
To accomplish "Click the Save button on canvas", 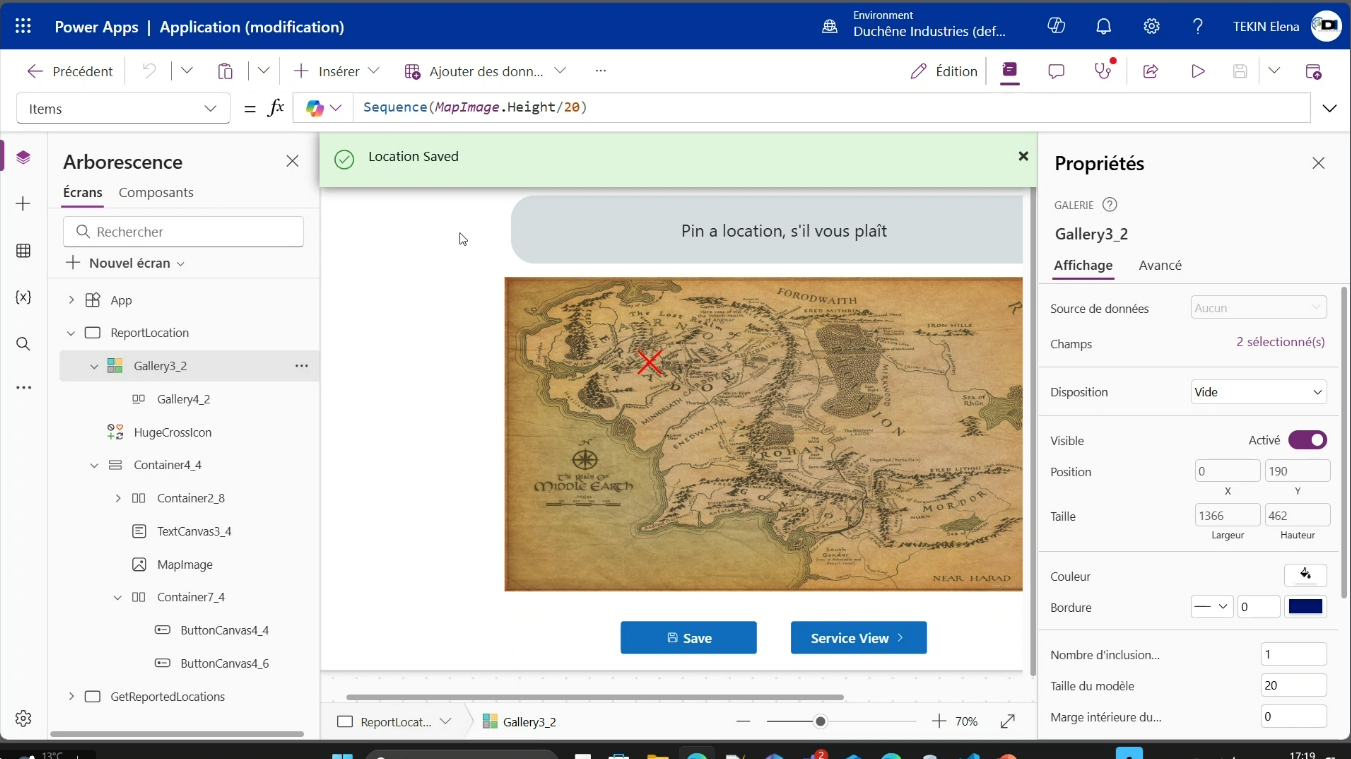I will coord(688,638).
